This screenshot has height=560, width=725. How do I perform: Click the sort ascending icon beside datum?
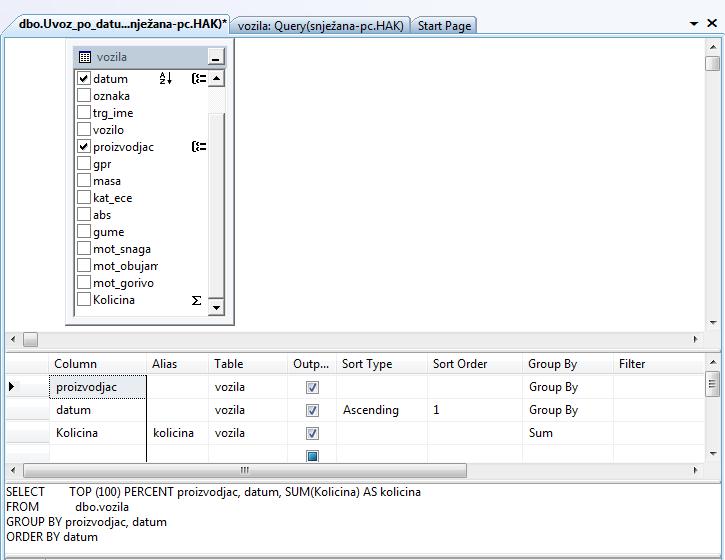(x=166, y=78)
